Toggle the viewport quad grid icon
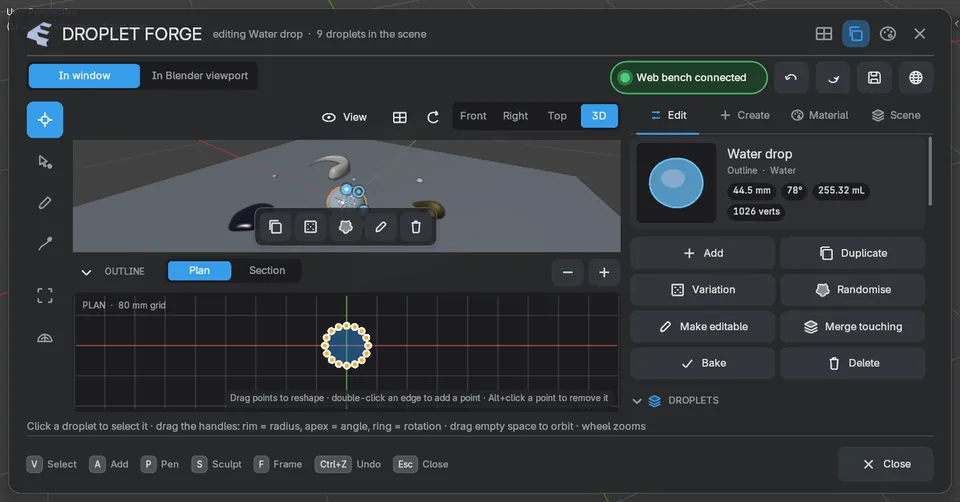The width and height of the screenshot is (960, 502). [400, 117]
